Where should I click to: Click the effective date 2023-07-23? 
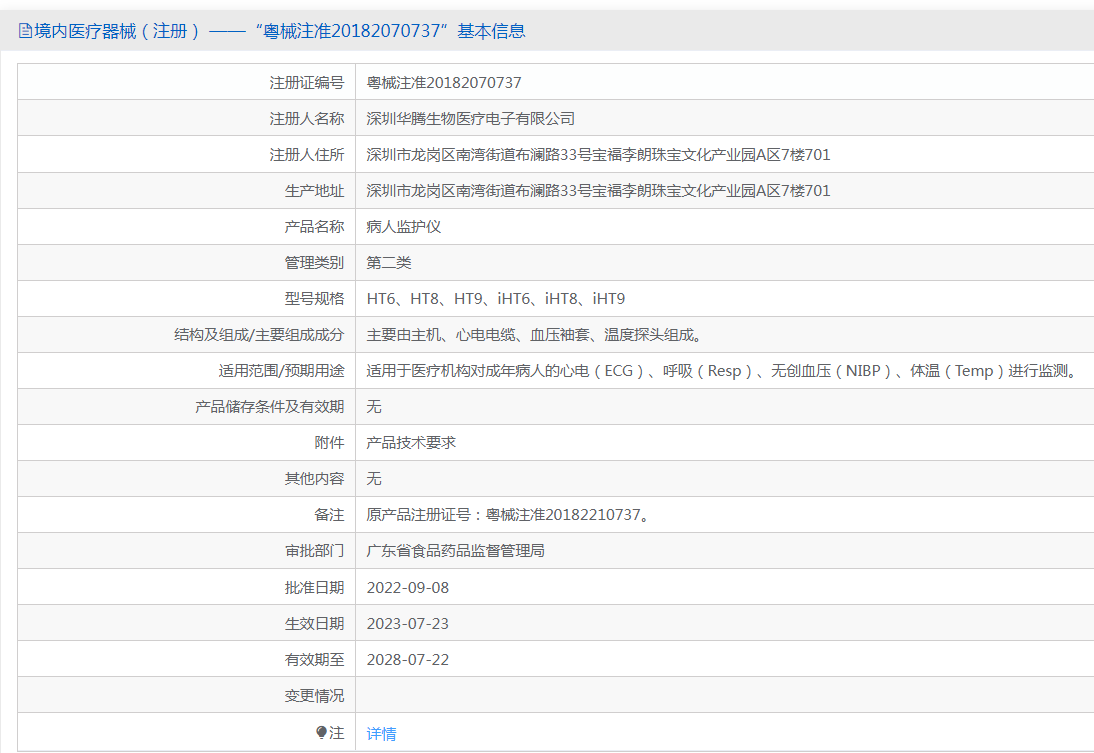point(408,623)
